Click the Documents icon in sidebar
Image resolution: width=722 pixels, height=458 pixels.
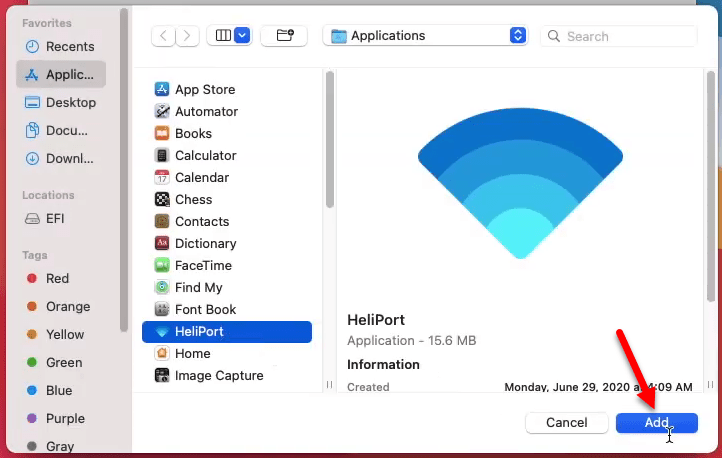coord(32,130)
